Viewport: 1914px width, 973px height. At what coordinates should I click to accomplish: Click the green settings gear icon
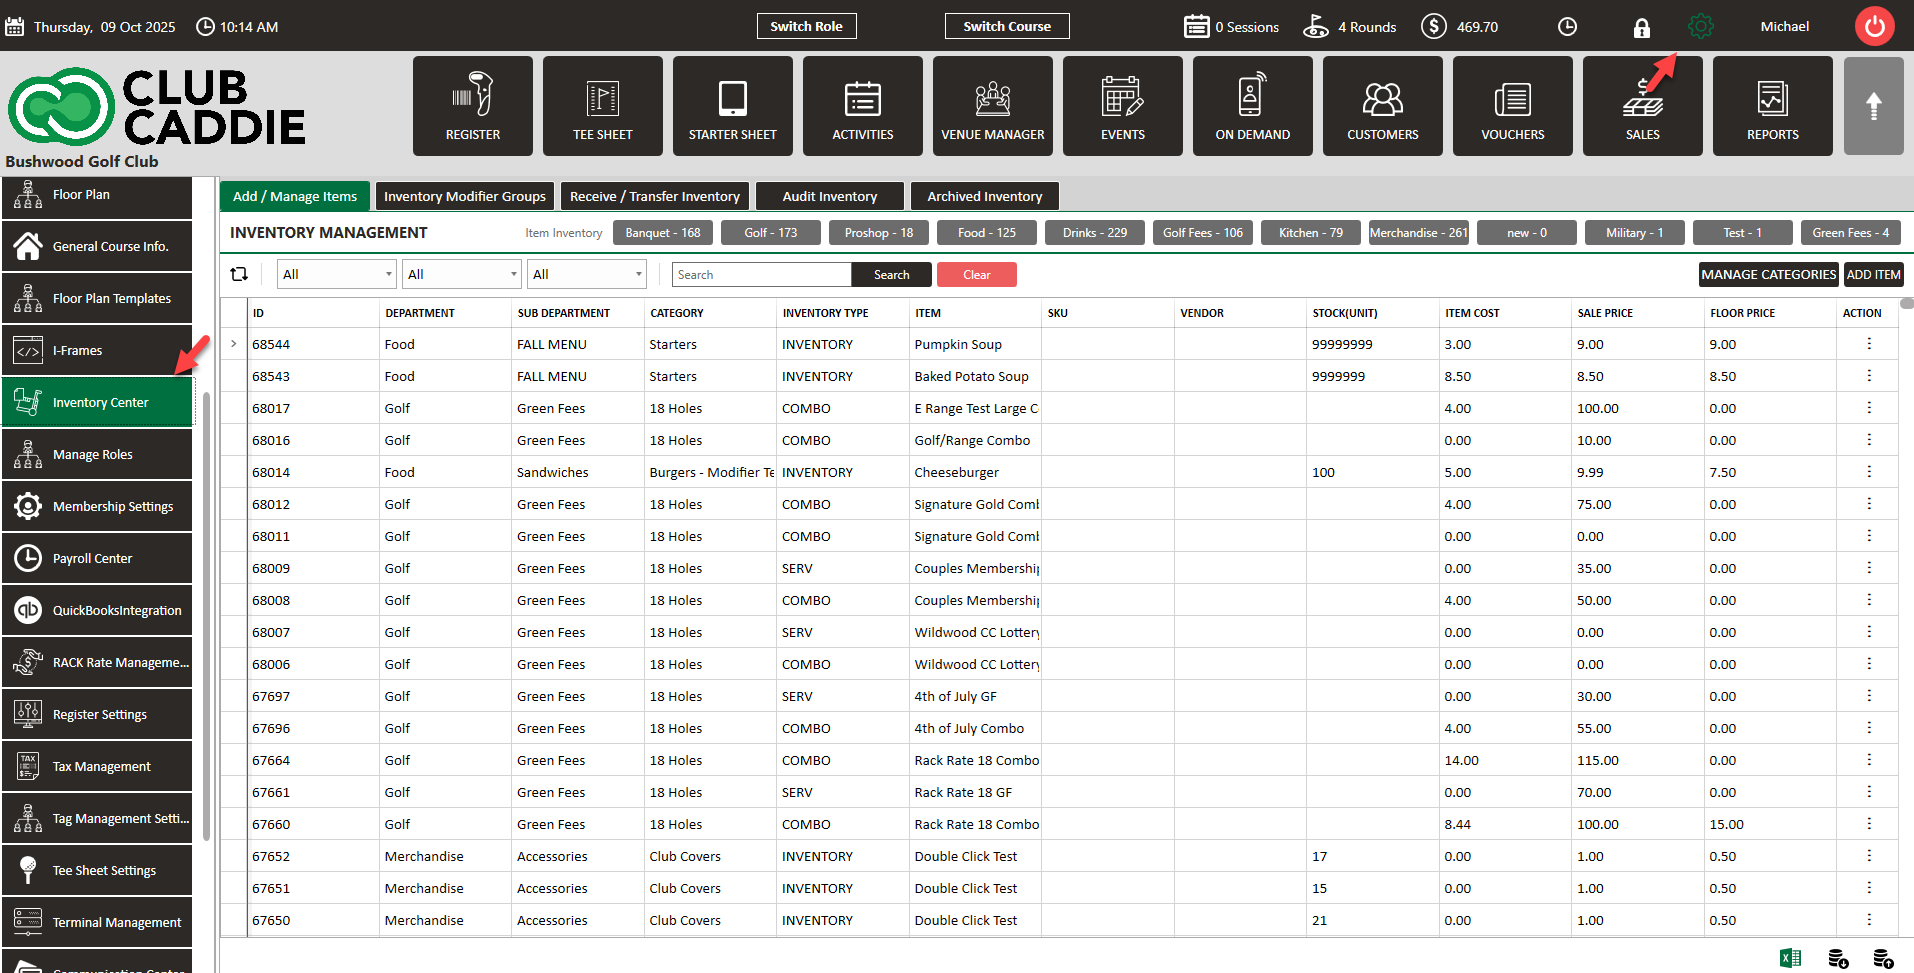(1700, 27)
